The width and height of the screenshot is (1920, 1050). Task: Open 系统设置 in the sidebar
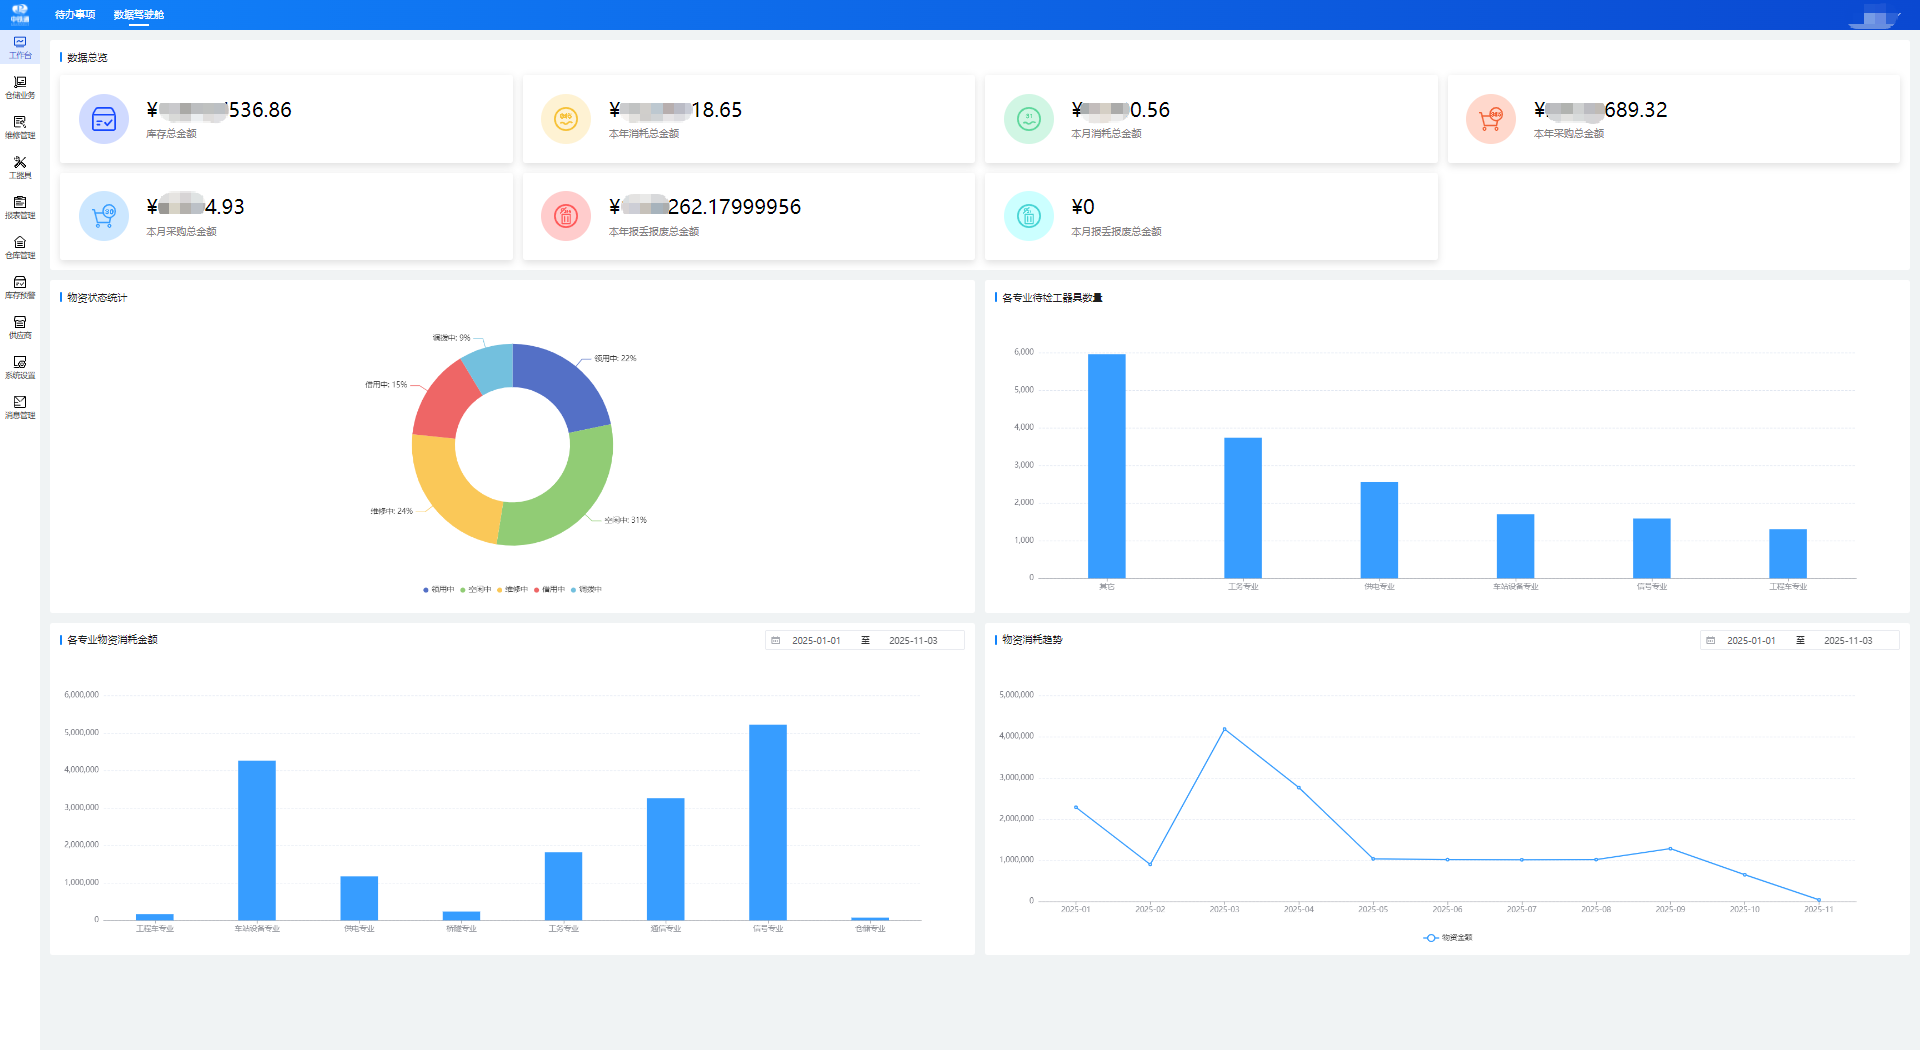pyautogui.click(x=20, y=368)
